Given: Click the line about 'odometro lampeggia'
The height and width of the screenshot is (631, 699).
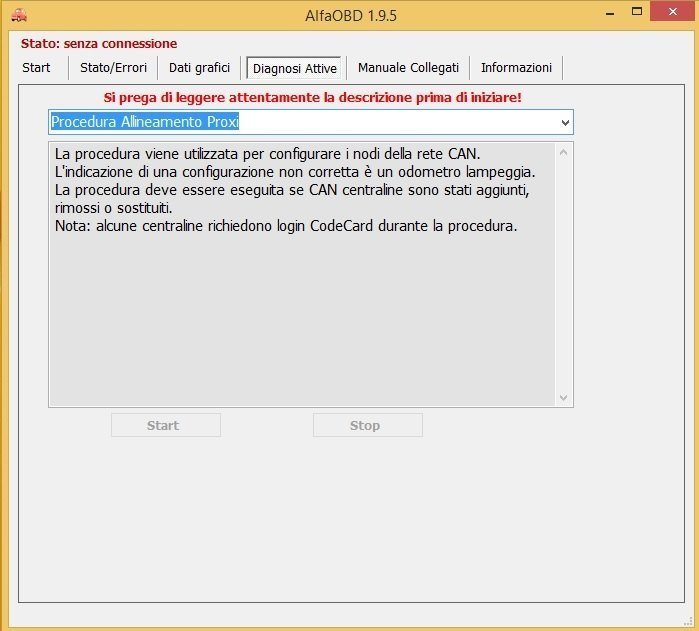Looking at the screenshot, I should pos(295,172).
